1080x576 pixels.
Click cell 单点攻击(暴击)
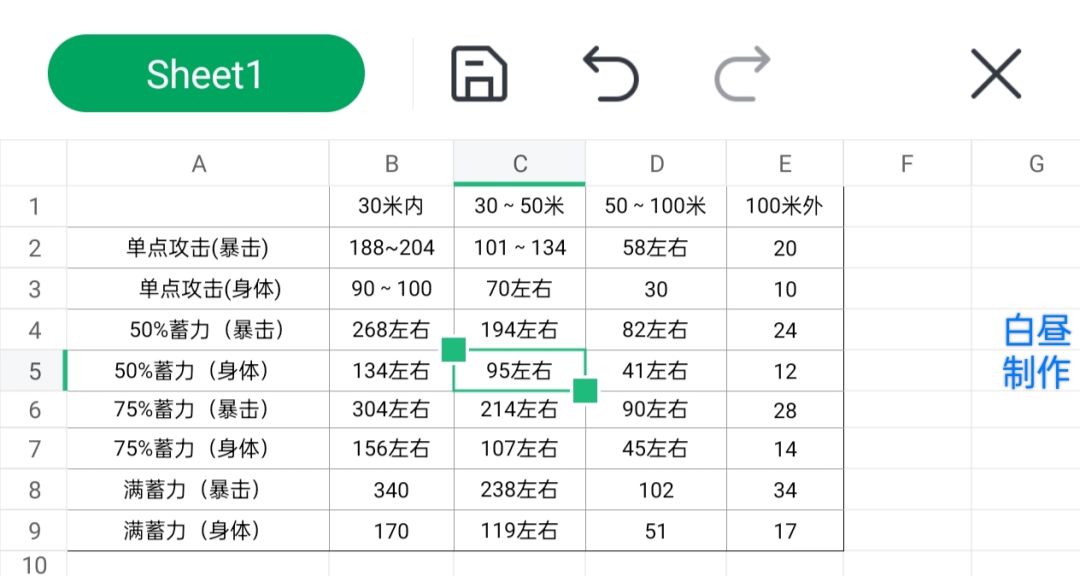[x=198, y=248]
